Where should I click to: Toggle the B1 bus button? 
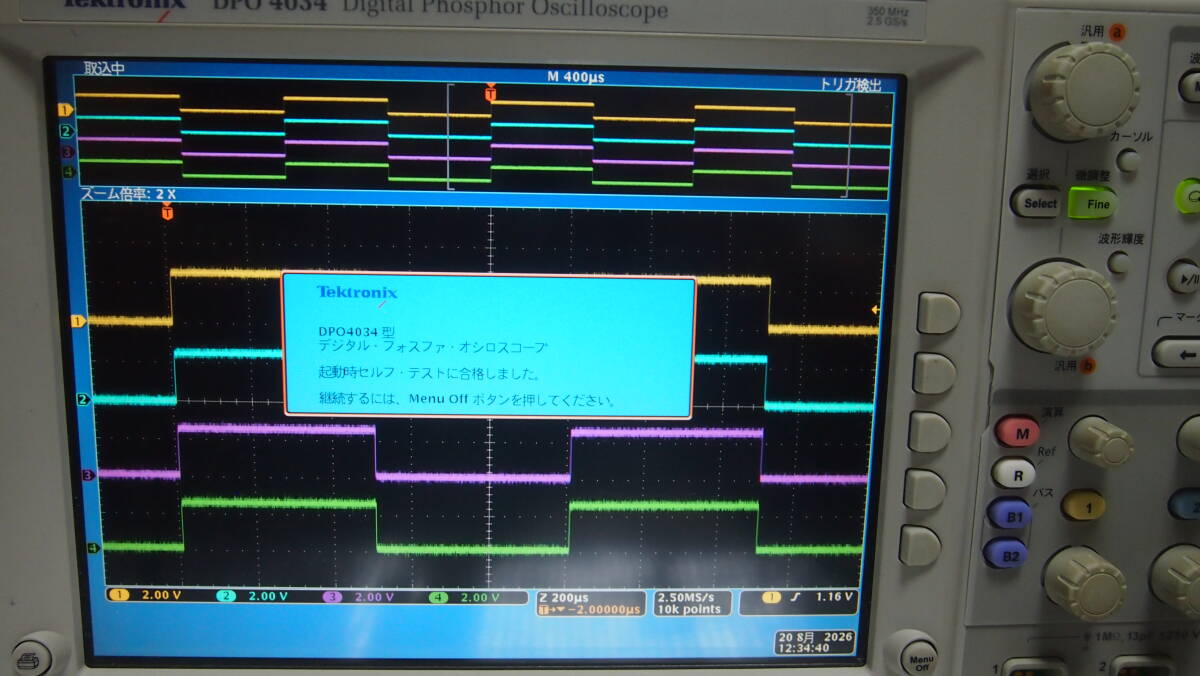1009,513
